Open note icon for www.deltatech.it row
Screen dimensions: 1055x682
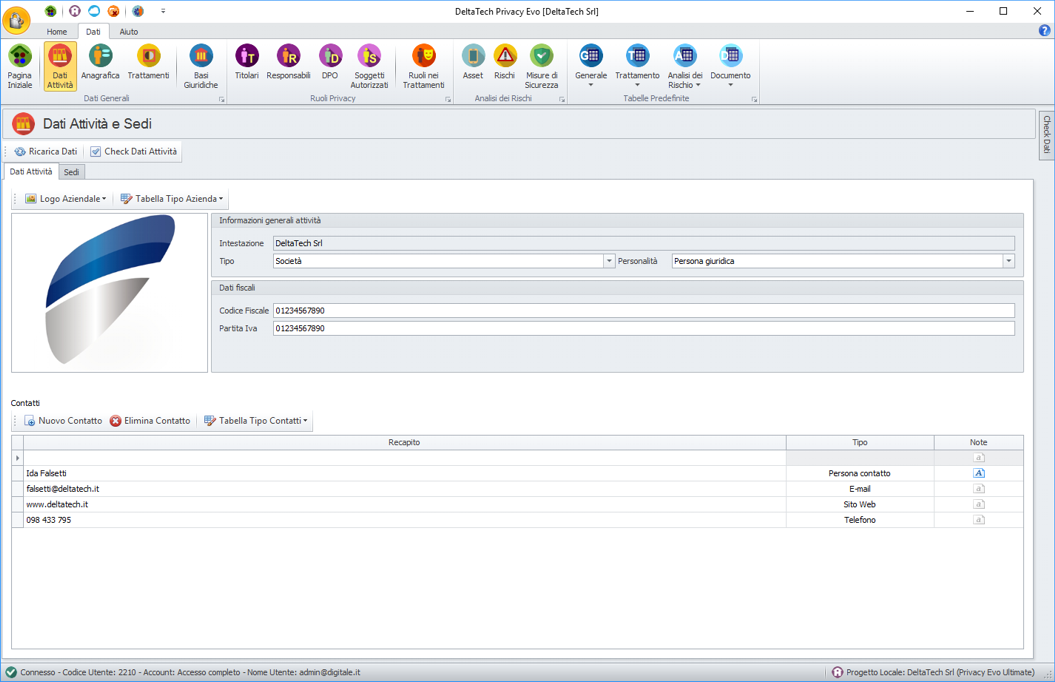979,504
